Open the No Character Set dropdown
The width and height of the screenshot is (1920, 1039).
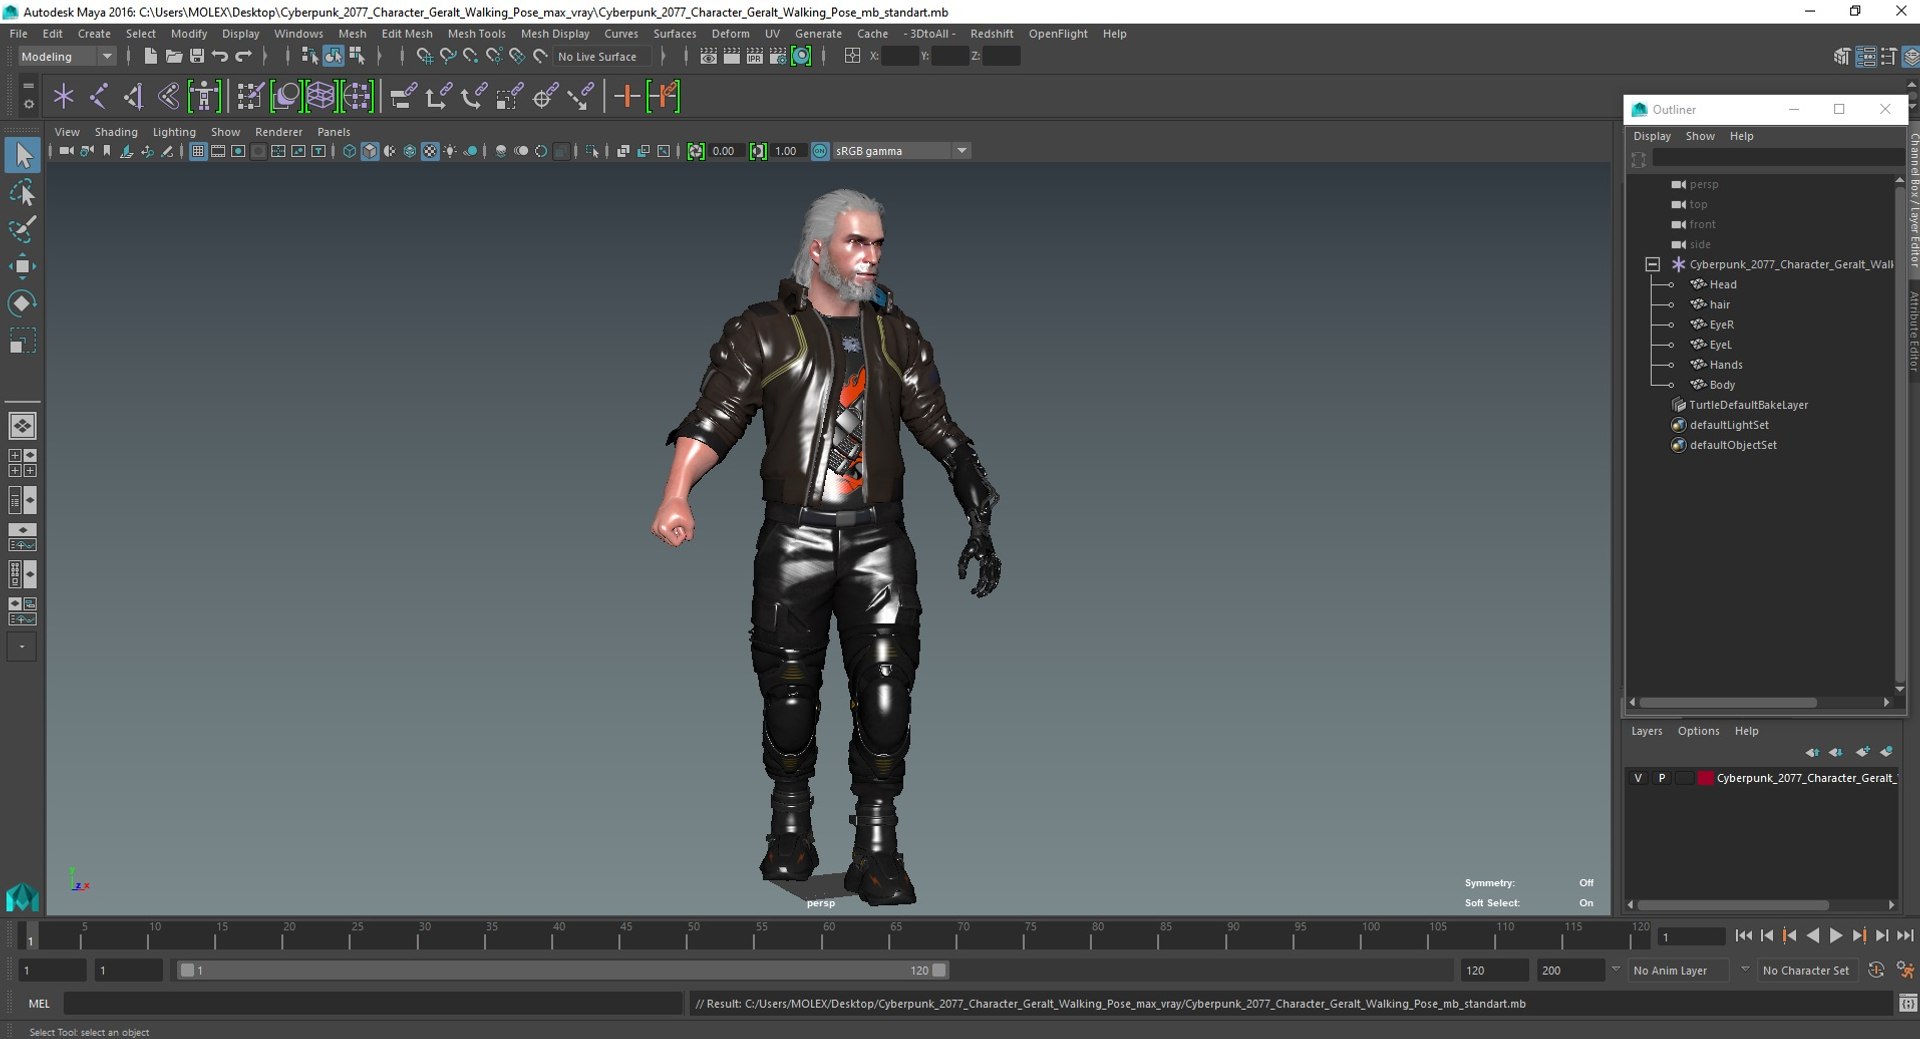coord(1806,970)
